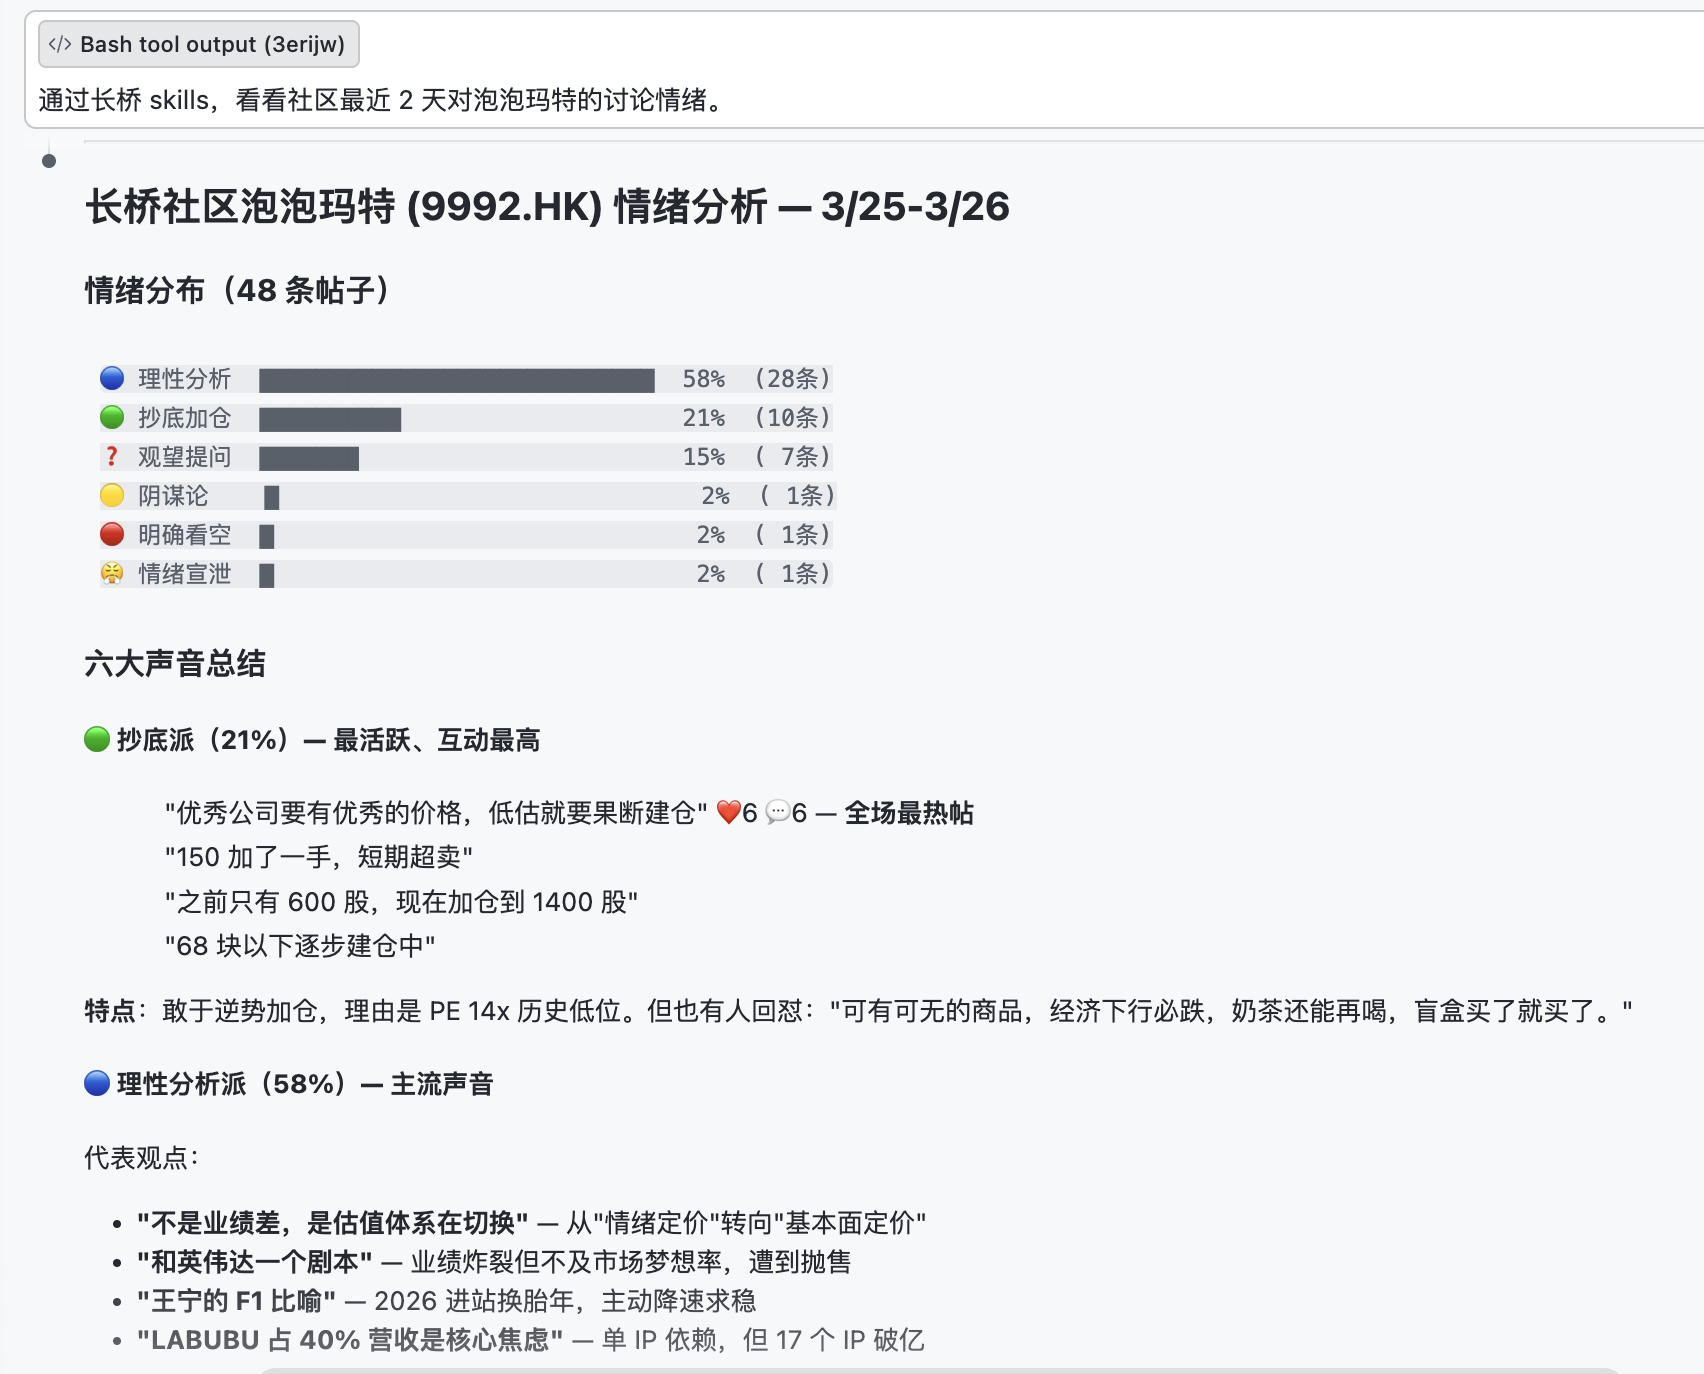Click the 阴谋论 label in the chart
The image size is (1704, 1374).
[173, 496]
